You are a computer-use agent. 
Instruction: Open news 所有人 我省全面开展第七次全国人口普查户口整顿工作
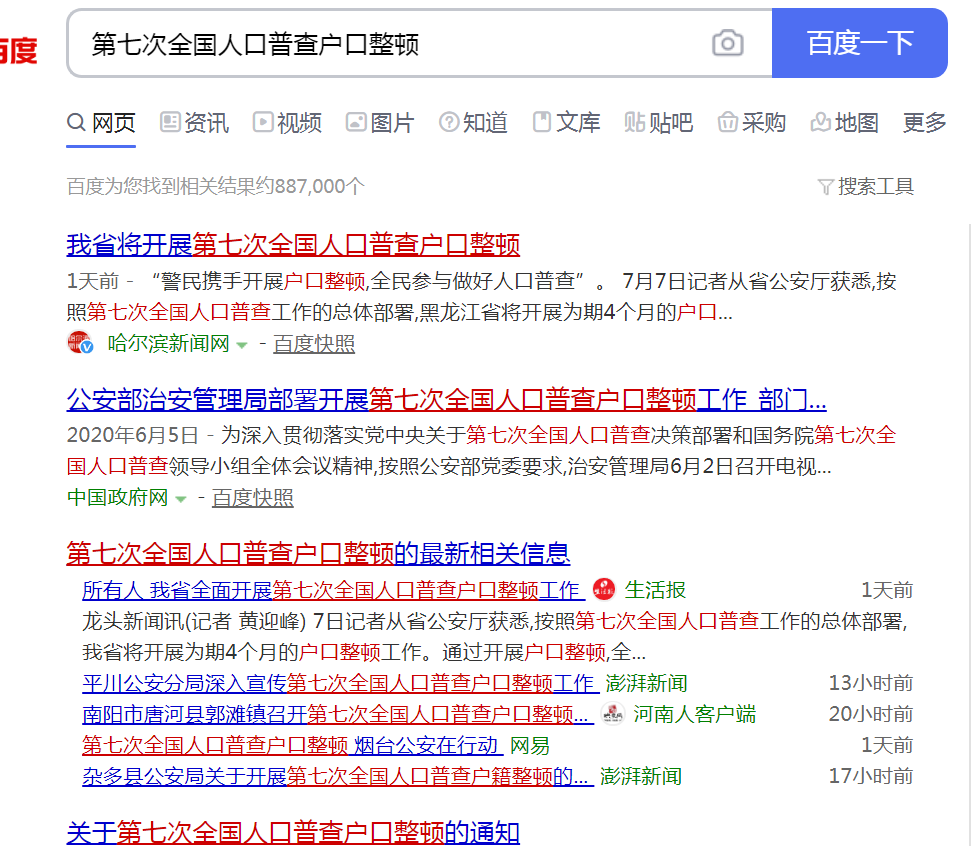(x=333, y=590)
